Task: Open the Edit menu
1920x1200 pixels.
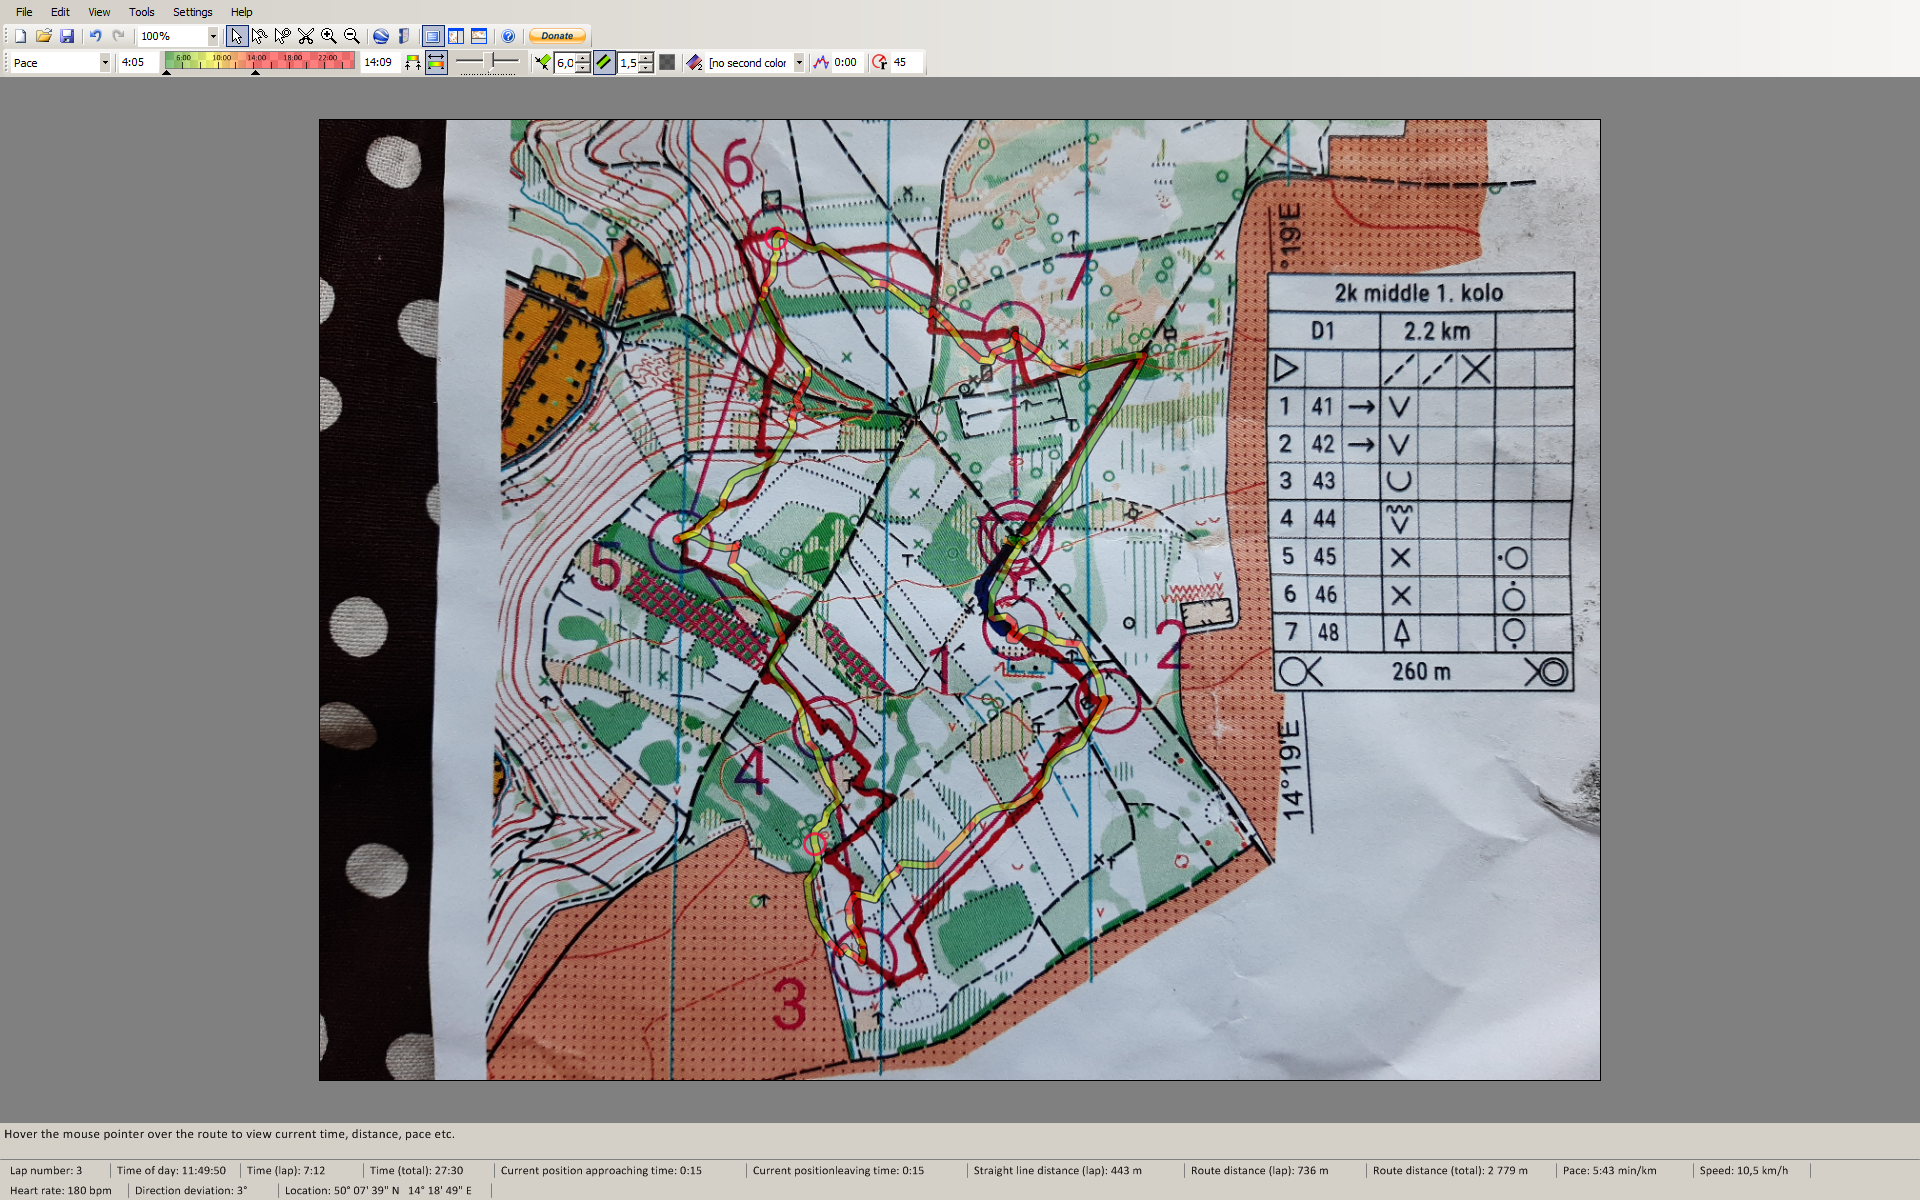Action: tap(60, 12)
